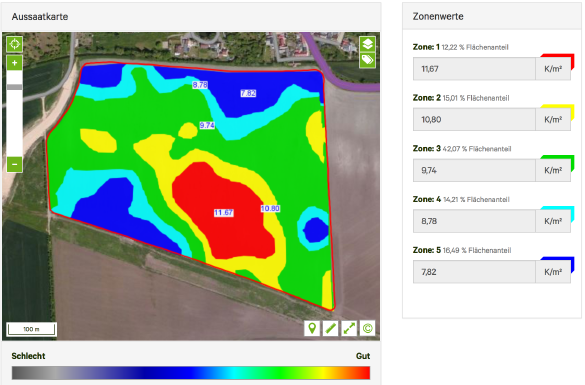Image resolution: width=585 pixels, height=385 pixels.
Task: Edit Zone 4 value field 8,78
Action: [x=474, y=221]
